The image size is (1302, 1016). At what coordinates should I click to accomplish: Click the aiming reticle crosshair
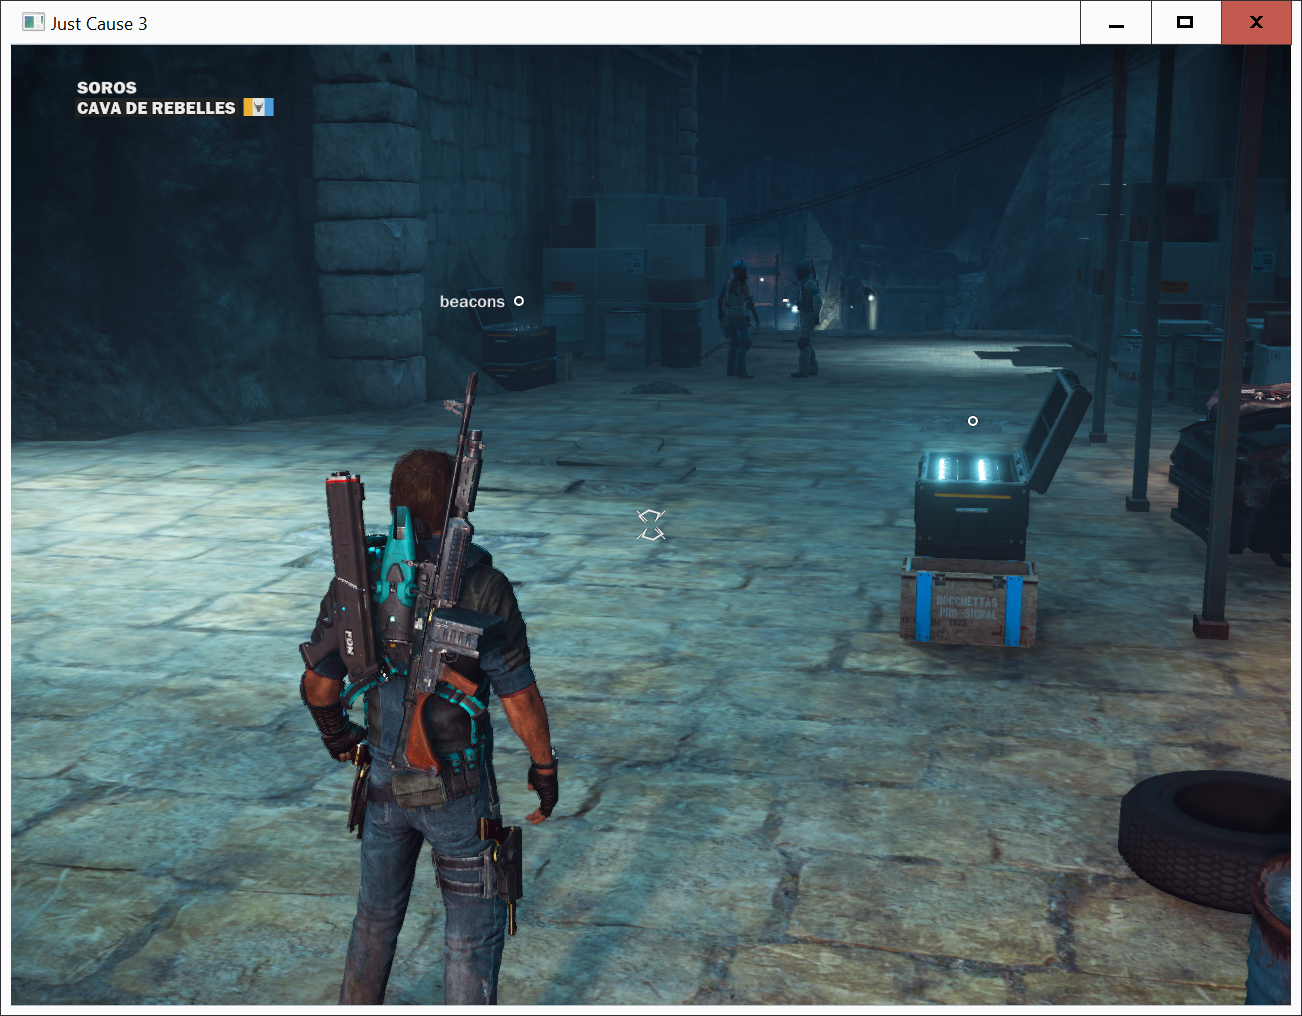[651, 524]
